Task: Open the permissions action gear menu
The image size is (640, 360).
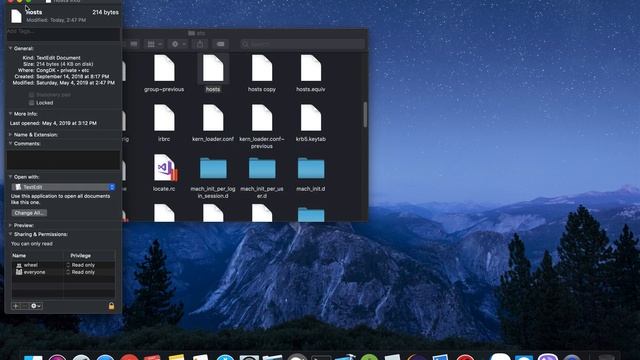Action: [x=36, y=306]
